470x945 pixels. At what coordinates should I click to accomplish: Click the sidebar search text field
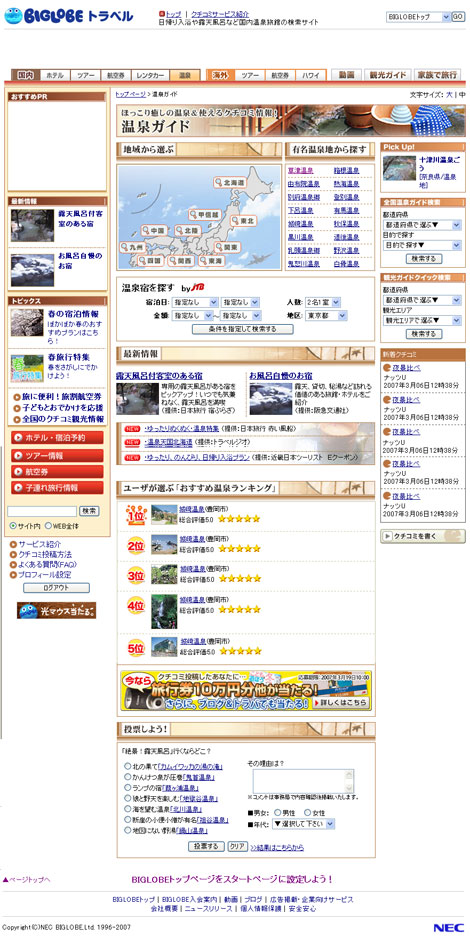[x=42, y=511]
